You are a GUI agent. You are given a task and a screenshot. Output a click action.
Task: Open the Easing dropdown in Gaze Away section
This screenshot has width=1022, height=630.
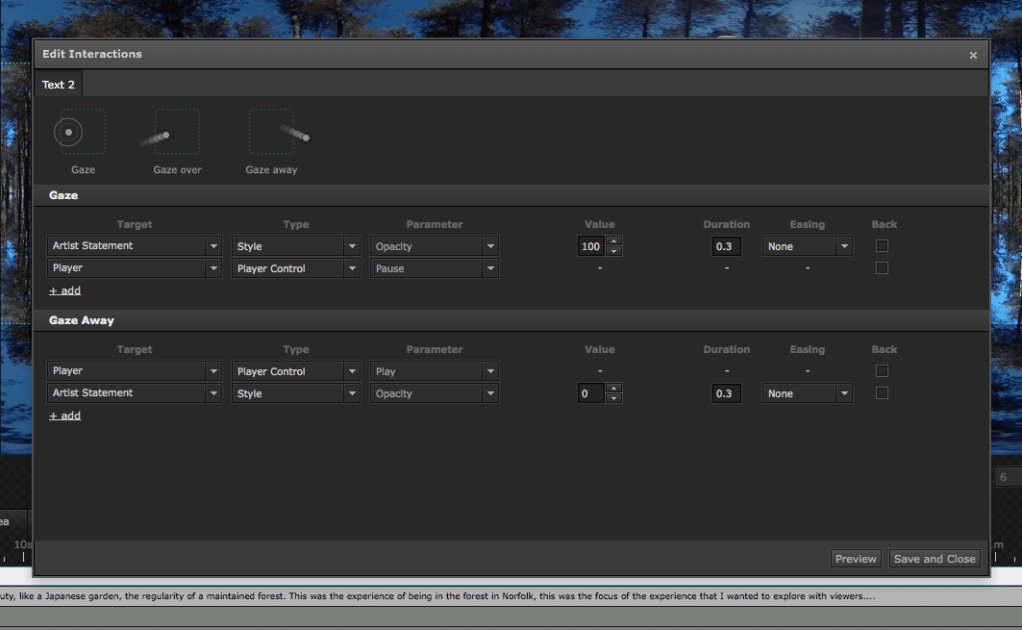coord(807,394)
